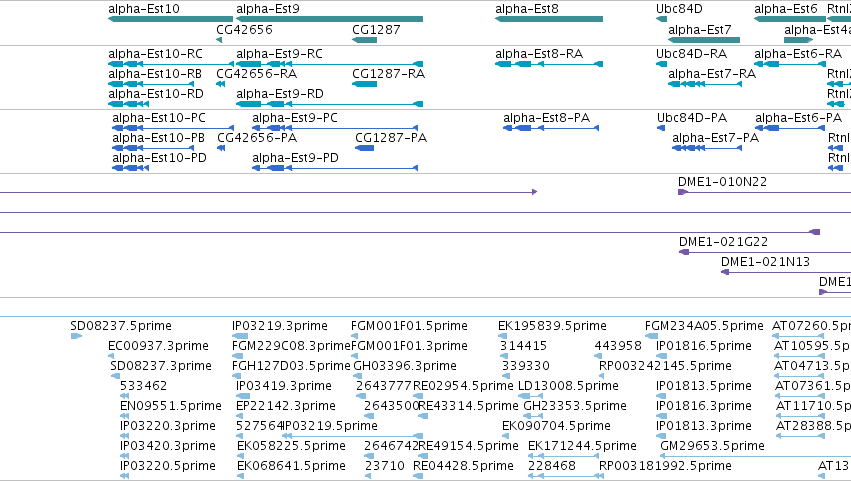The image size is (851, 481).
Task: Click EST FGH127D03.5prime
Action: [x=237, y=376]
